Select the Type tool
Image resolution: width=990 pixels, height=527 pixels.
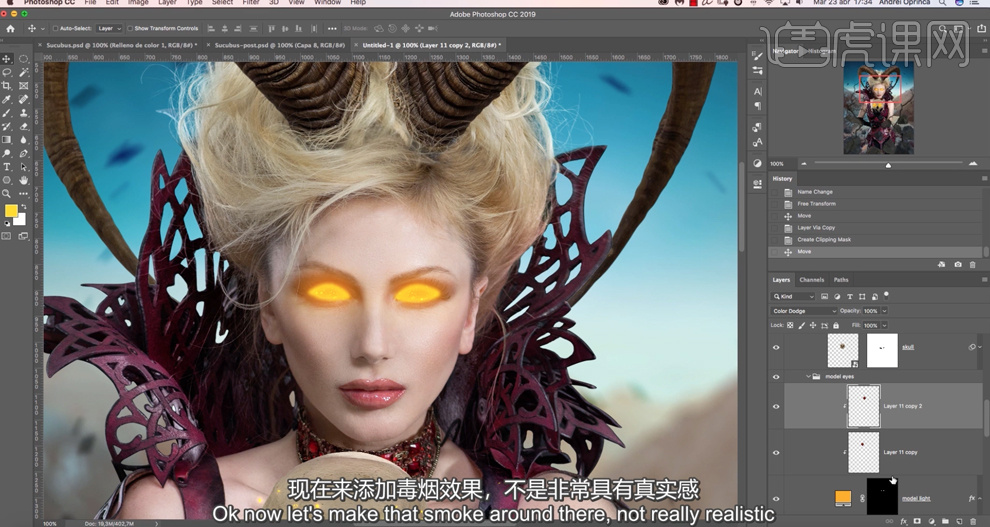pos(7,167)
